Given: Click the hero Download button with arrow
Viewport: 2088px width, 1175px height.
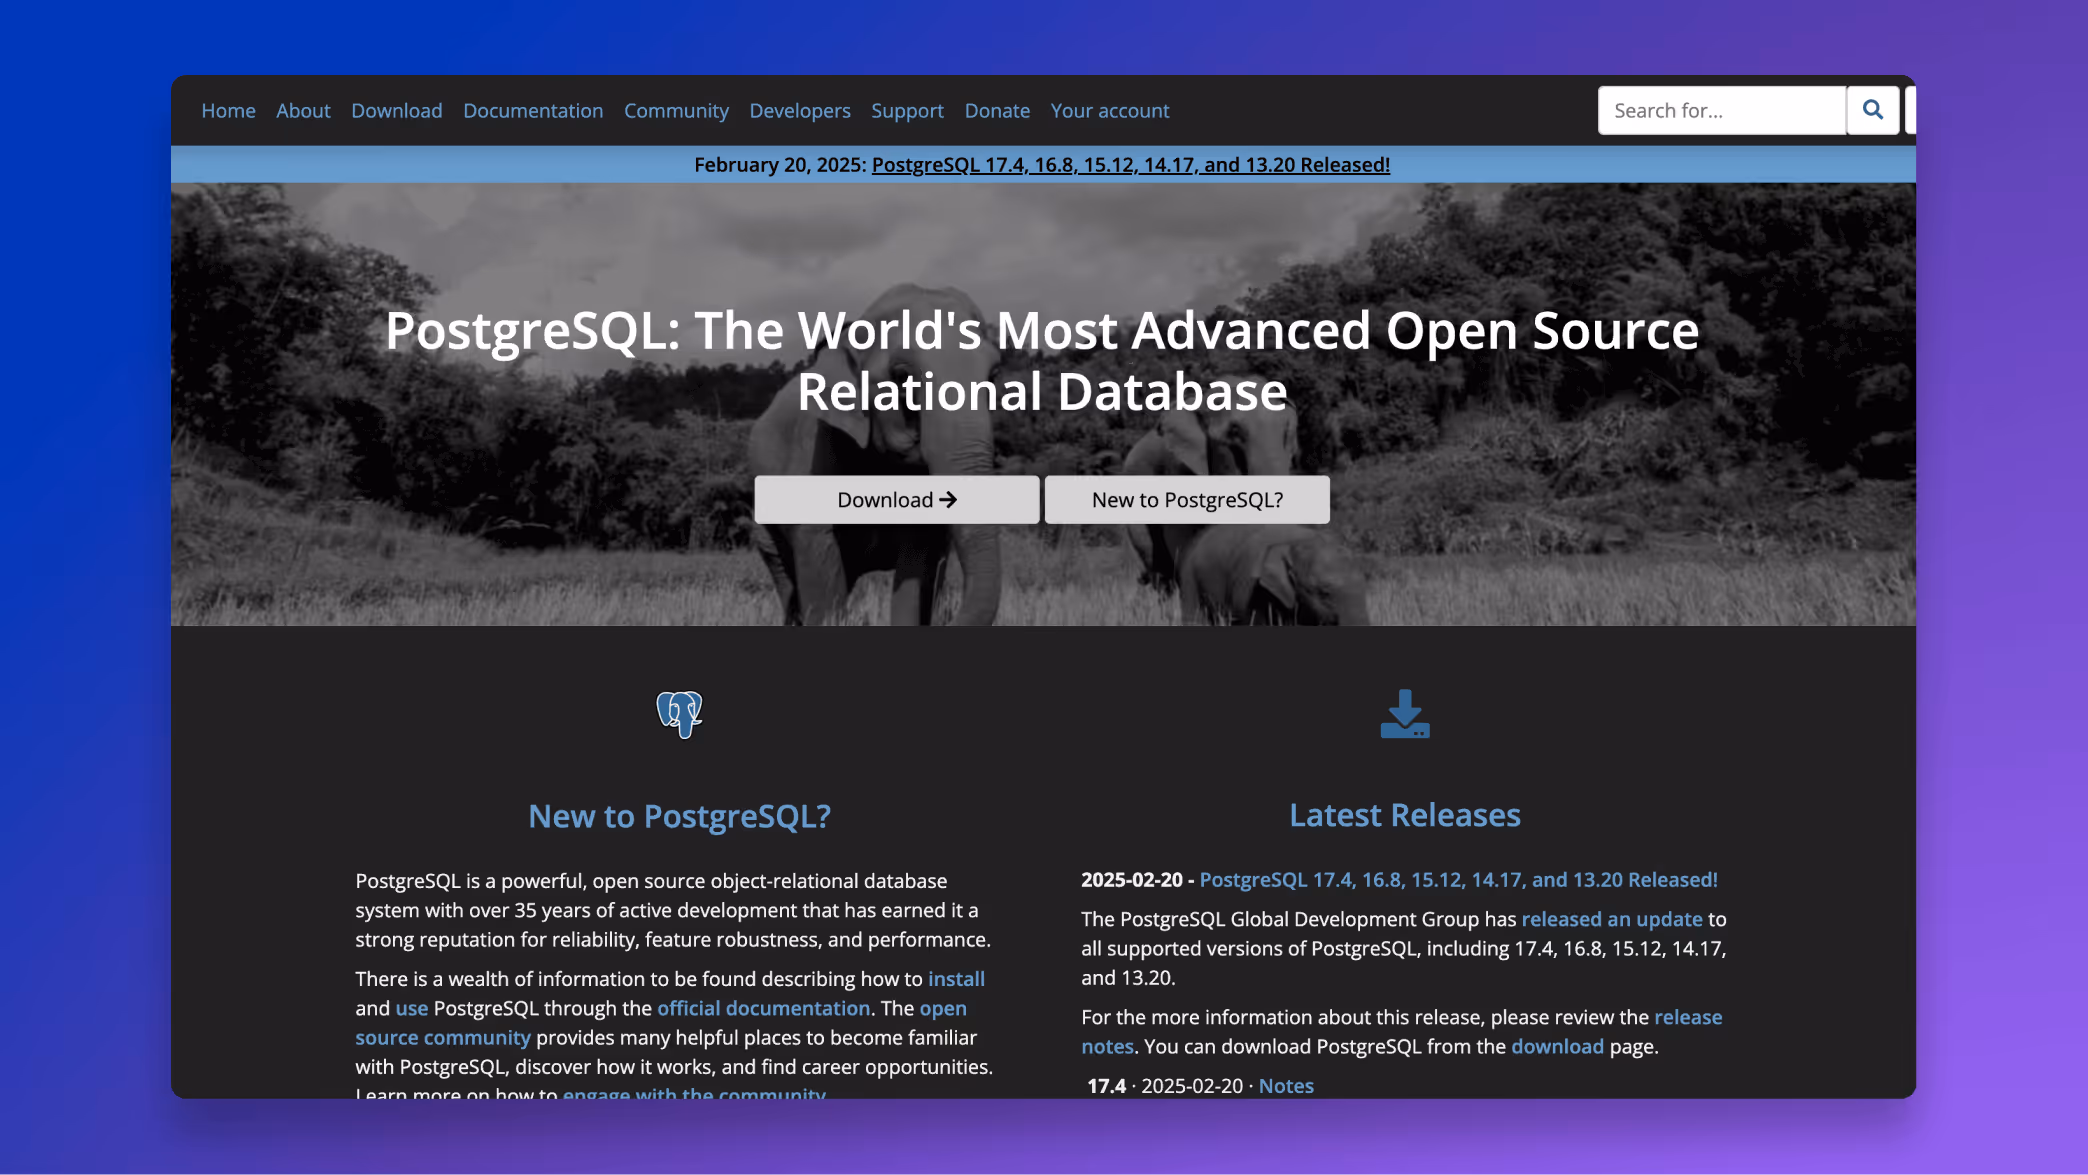Looking at the screenshot, I should pyautogui.click(x=897, y=500).
